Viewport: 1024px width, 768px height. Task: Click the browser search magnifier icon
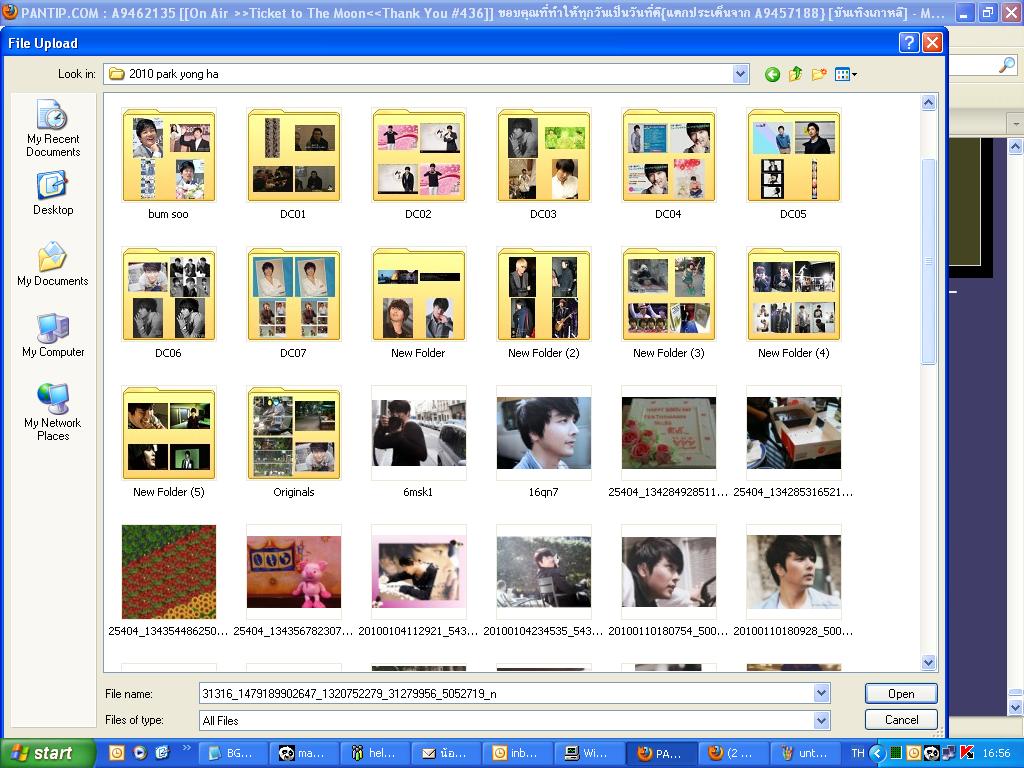1006,65
